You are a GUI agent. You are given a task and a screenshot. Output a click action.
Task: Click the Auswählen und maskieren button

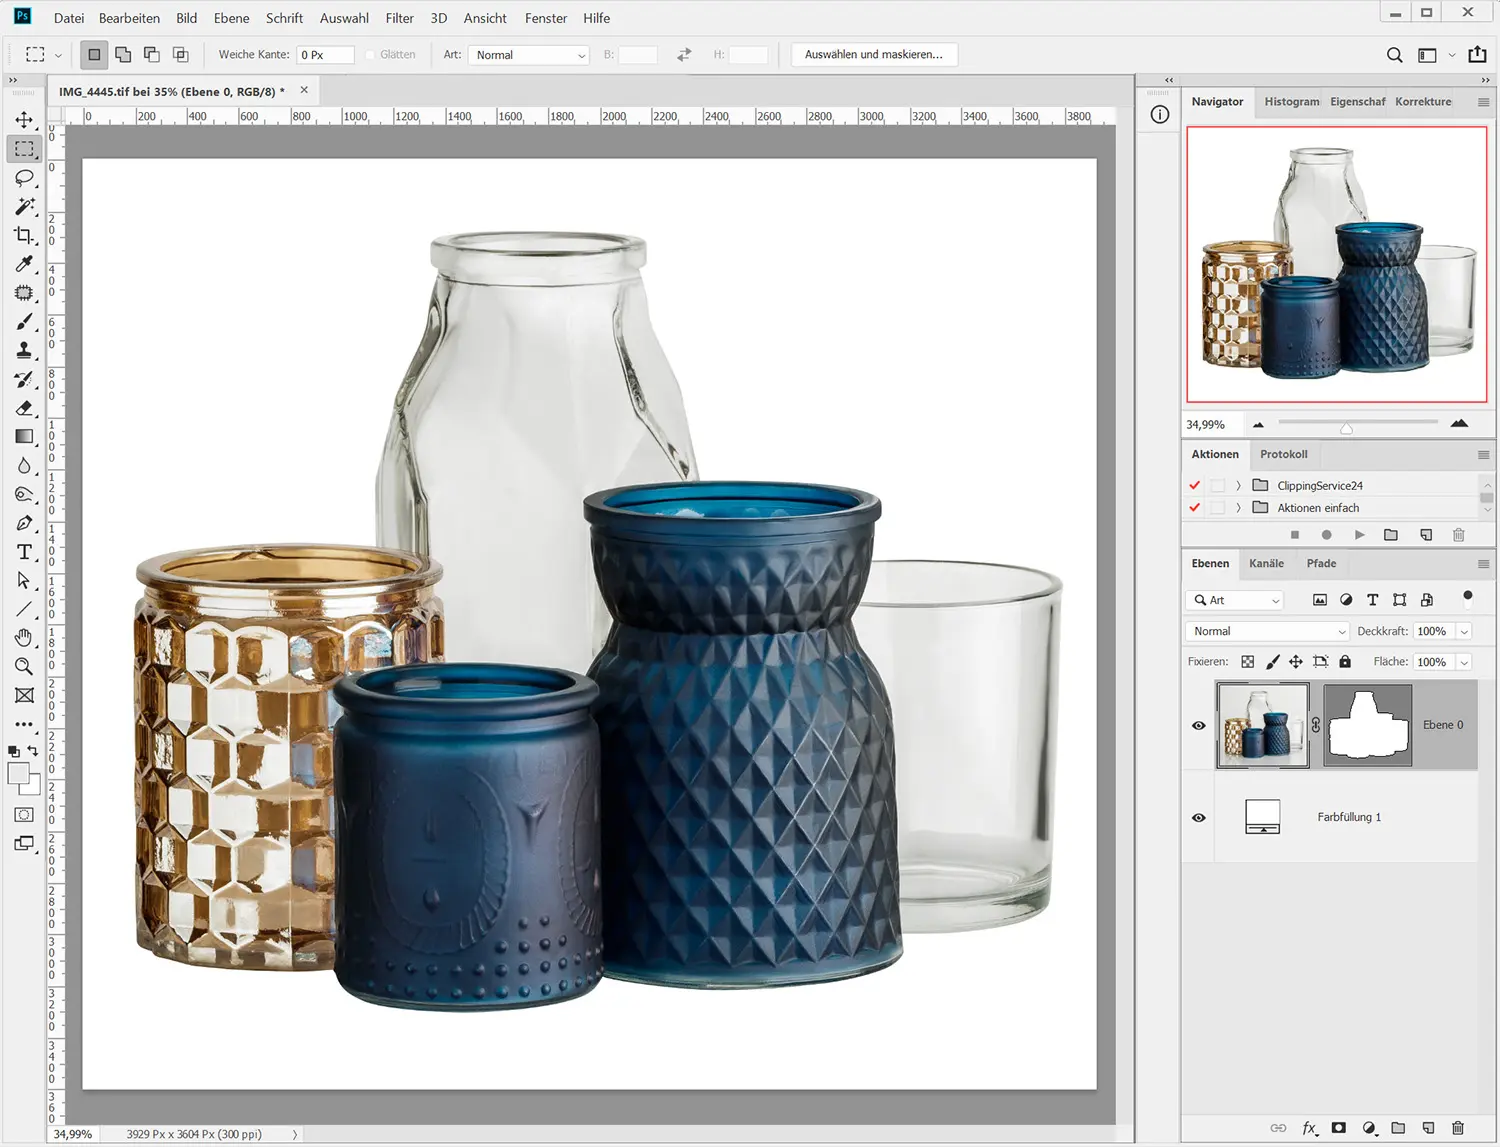point(873,55)
